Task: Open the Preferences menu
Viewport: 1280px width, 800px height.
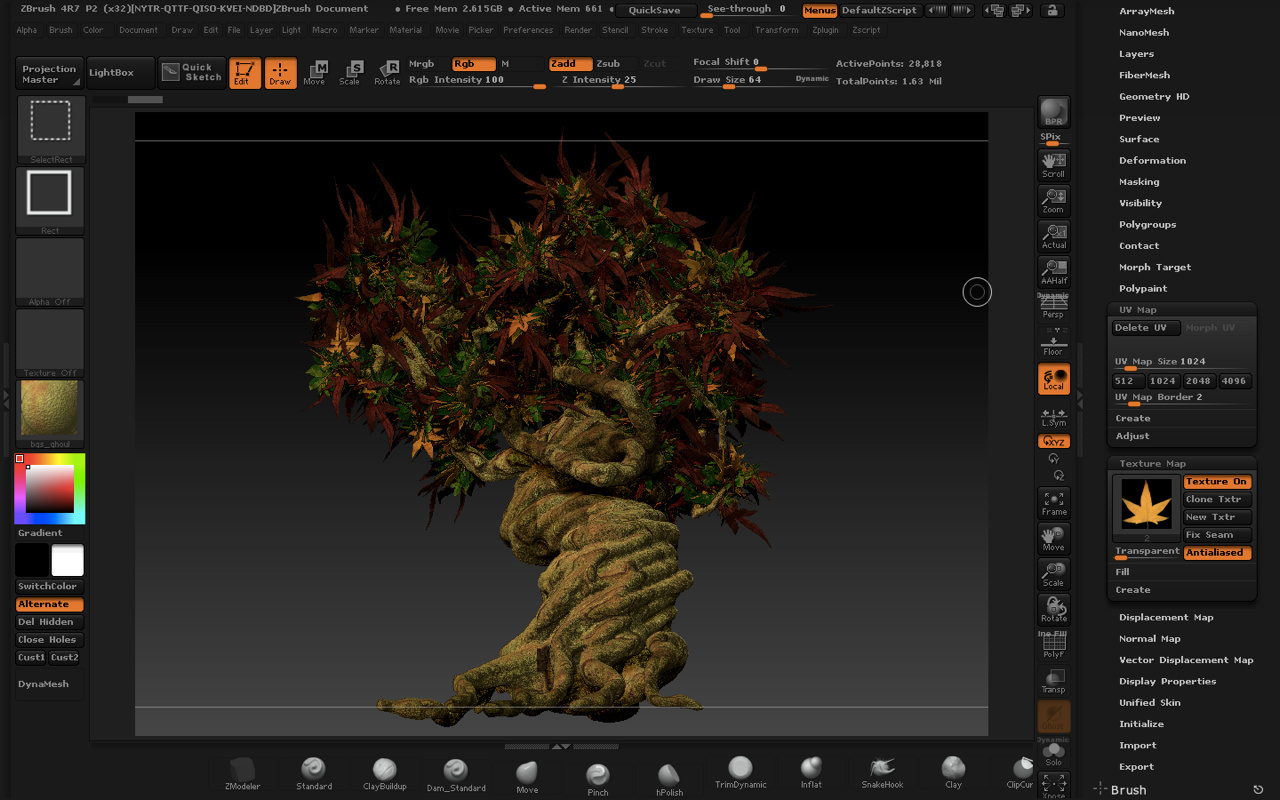Action: 528,30
